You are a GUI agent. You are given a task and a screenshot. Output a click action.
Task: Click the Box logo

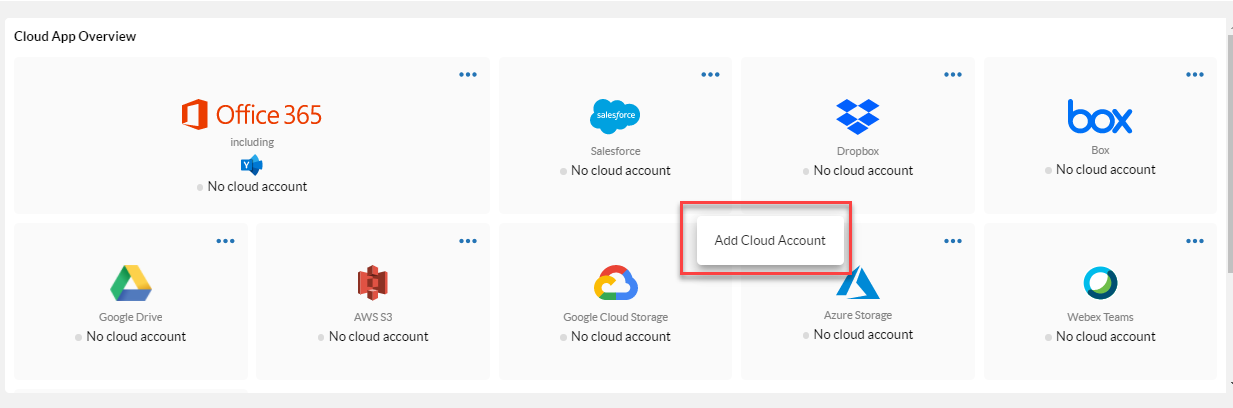[1100, 116]
